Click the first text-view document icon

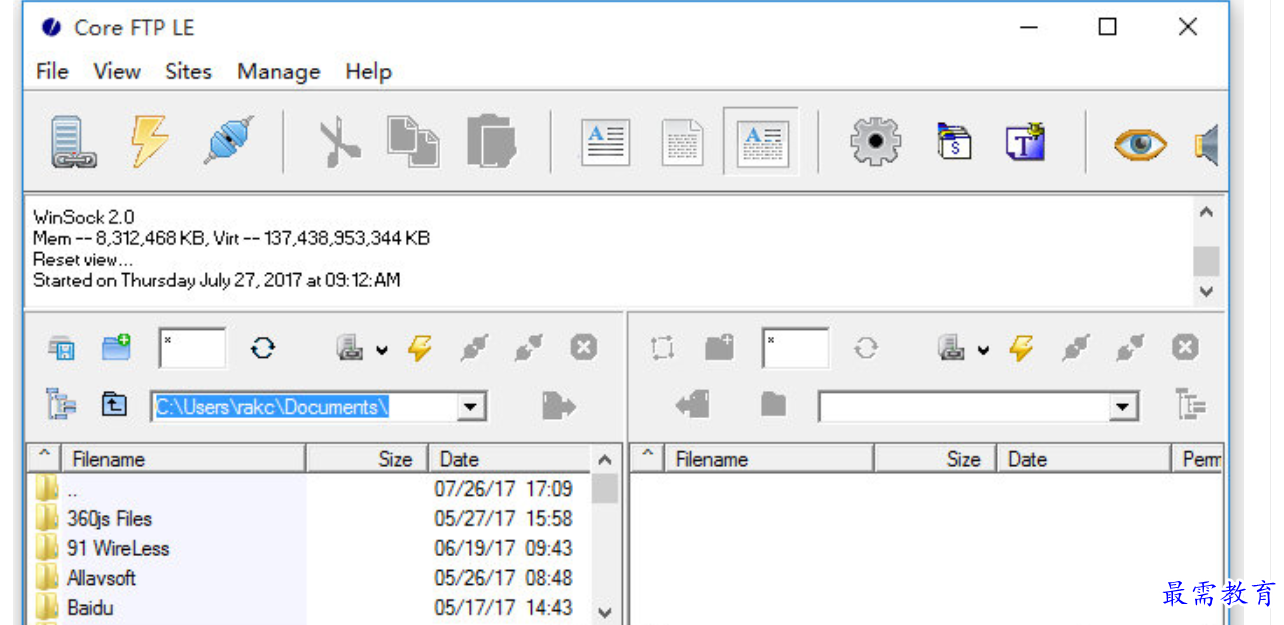click(606, 143)
